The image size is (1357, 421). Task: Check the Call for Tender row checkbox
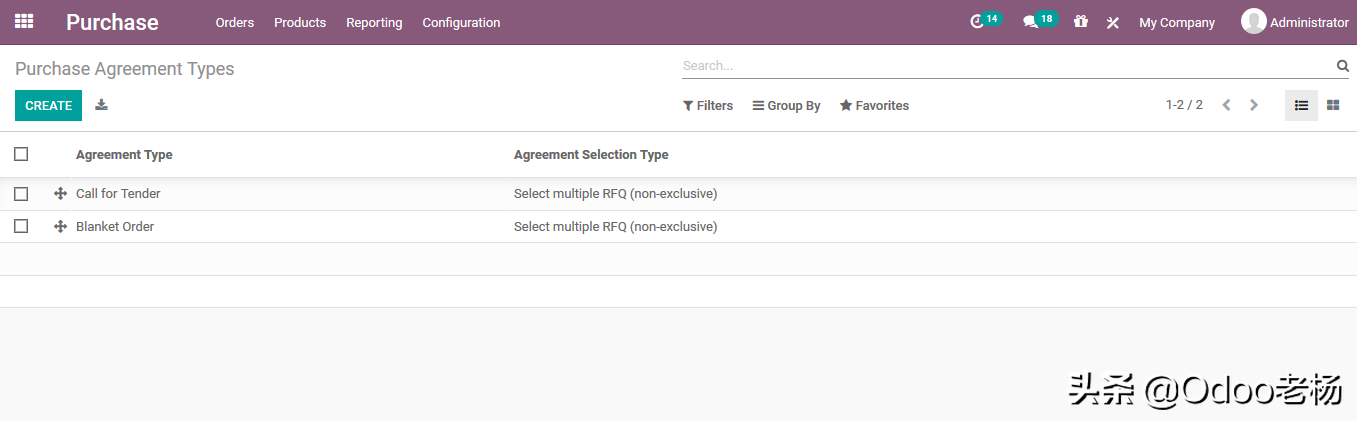pos(21,194)
